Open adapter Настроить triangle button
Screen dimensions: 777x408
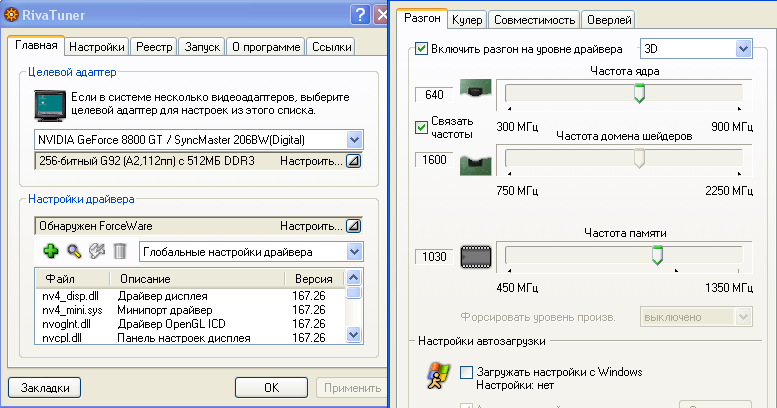click(353, 161)
